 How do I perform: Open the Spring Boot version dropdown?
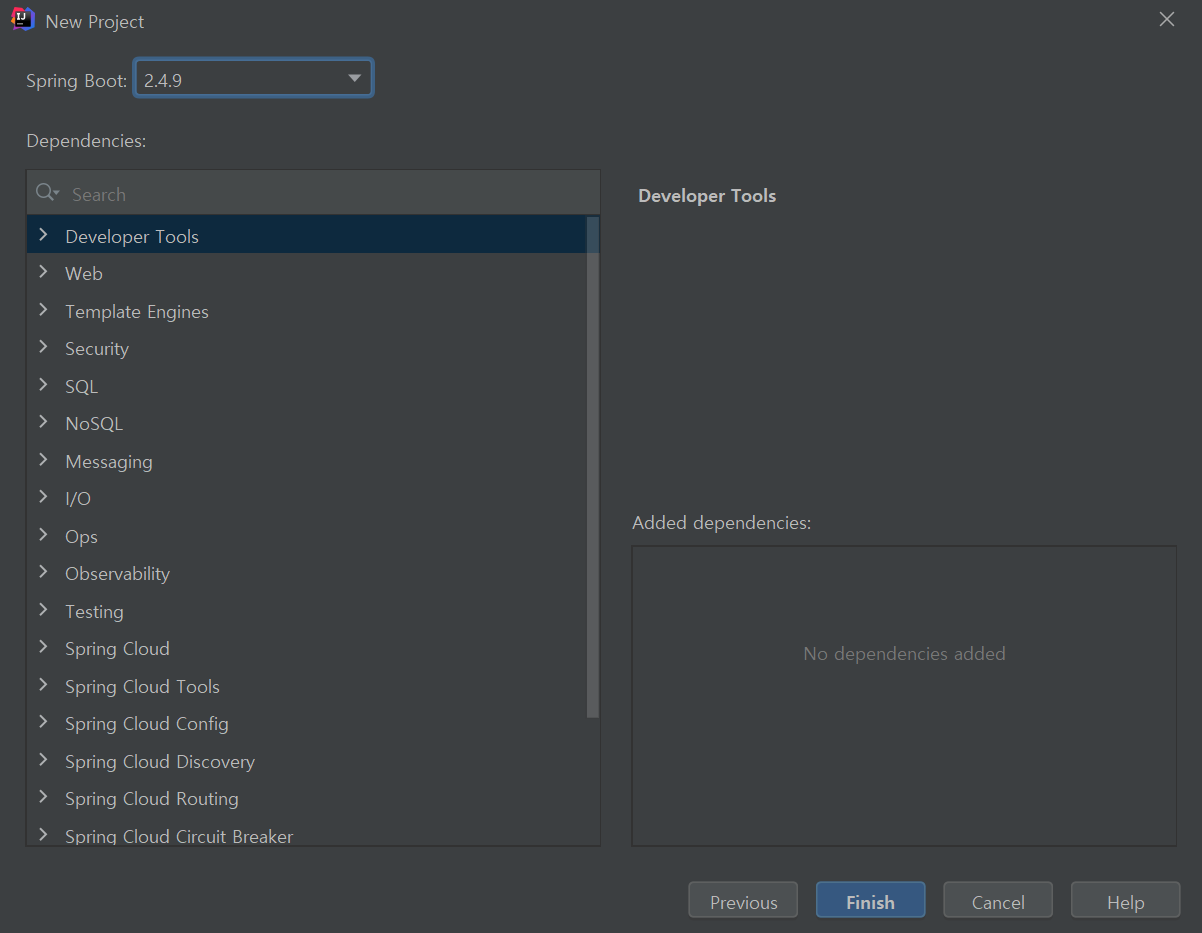tap(253, 79)
